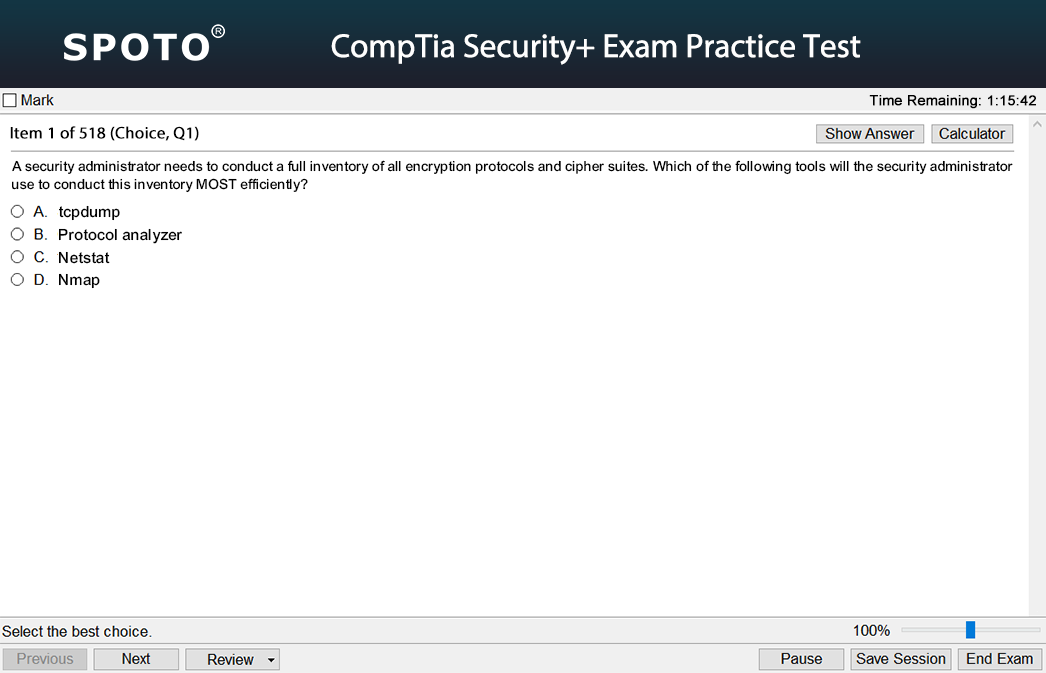Click the scrollbar up arrow

(x=1037, y=124)
